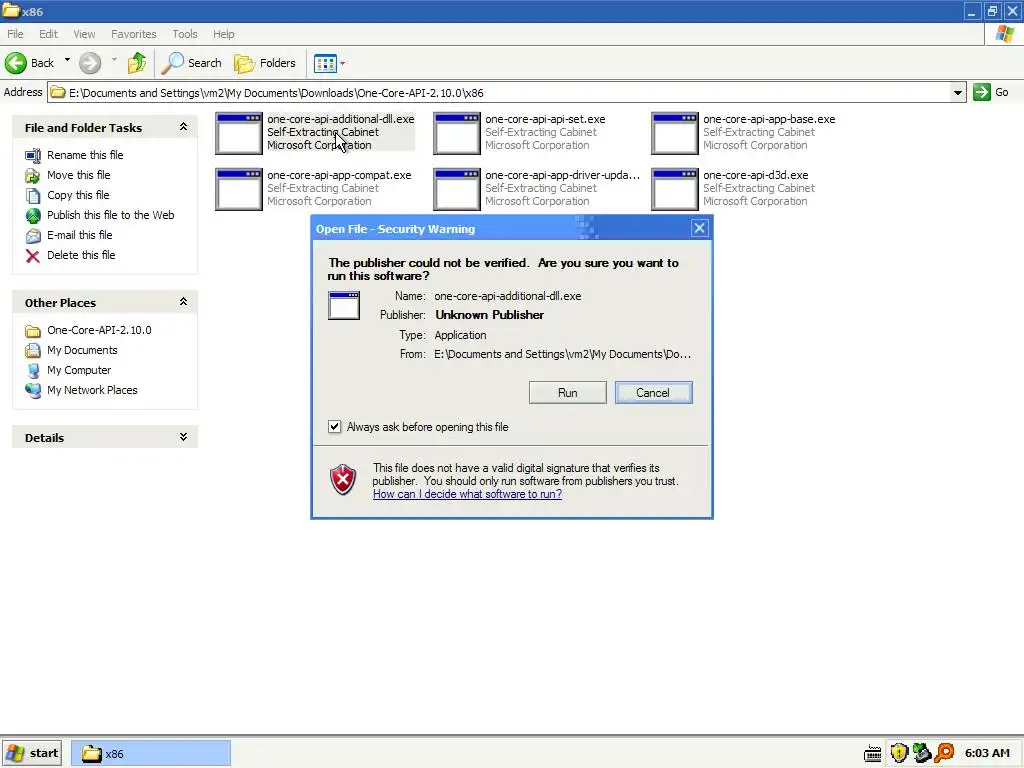Image resolution: width=1024 pixels, height=768 pixels.
Task: Click the orange magnifier tray icon
Action: coord(944,753)
